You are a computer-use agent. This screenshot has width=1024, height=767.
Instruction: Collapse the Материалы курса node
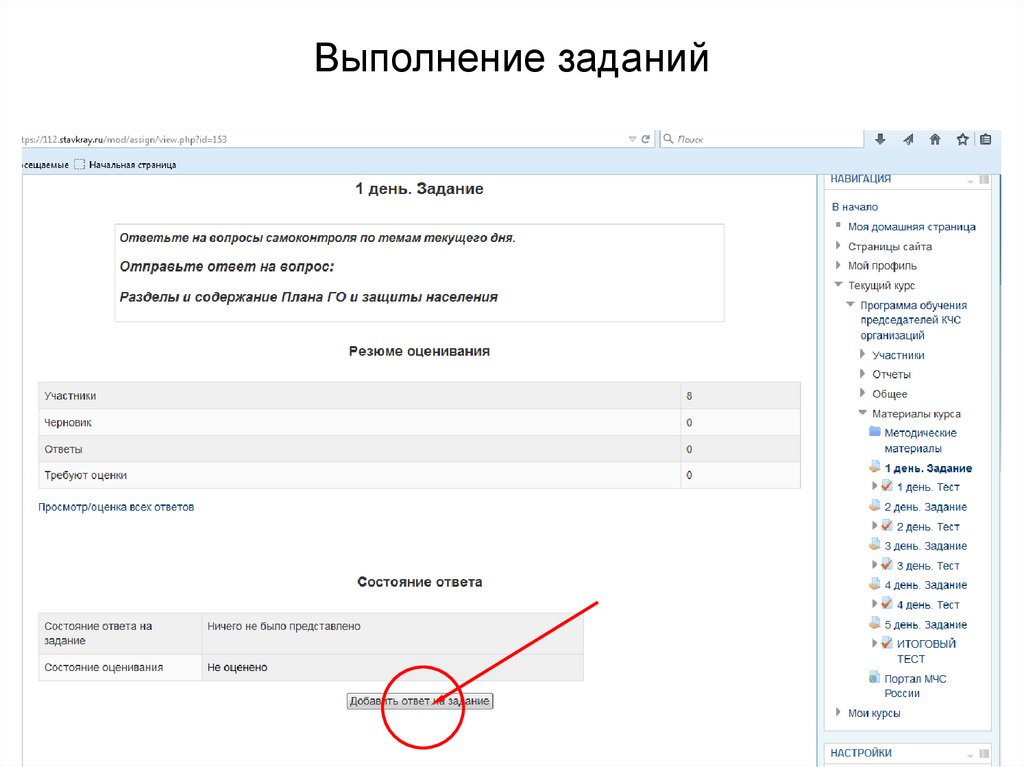861,412
